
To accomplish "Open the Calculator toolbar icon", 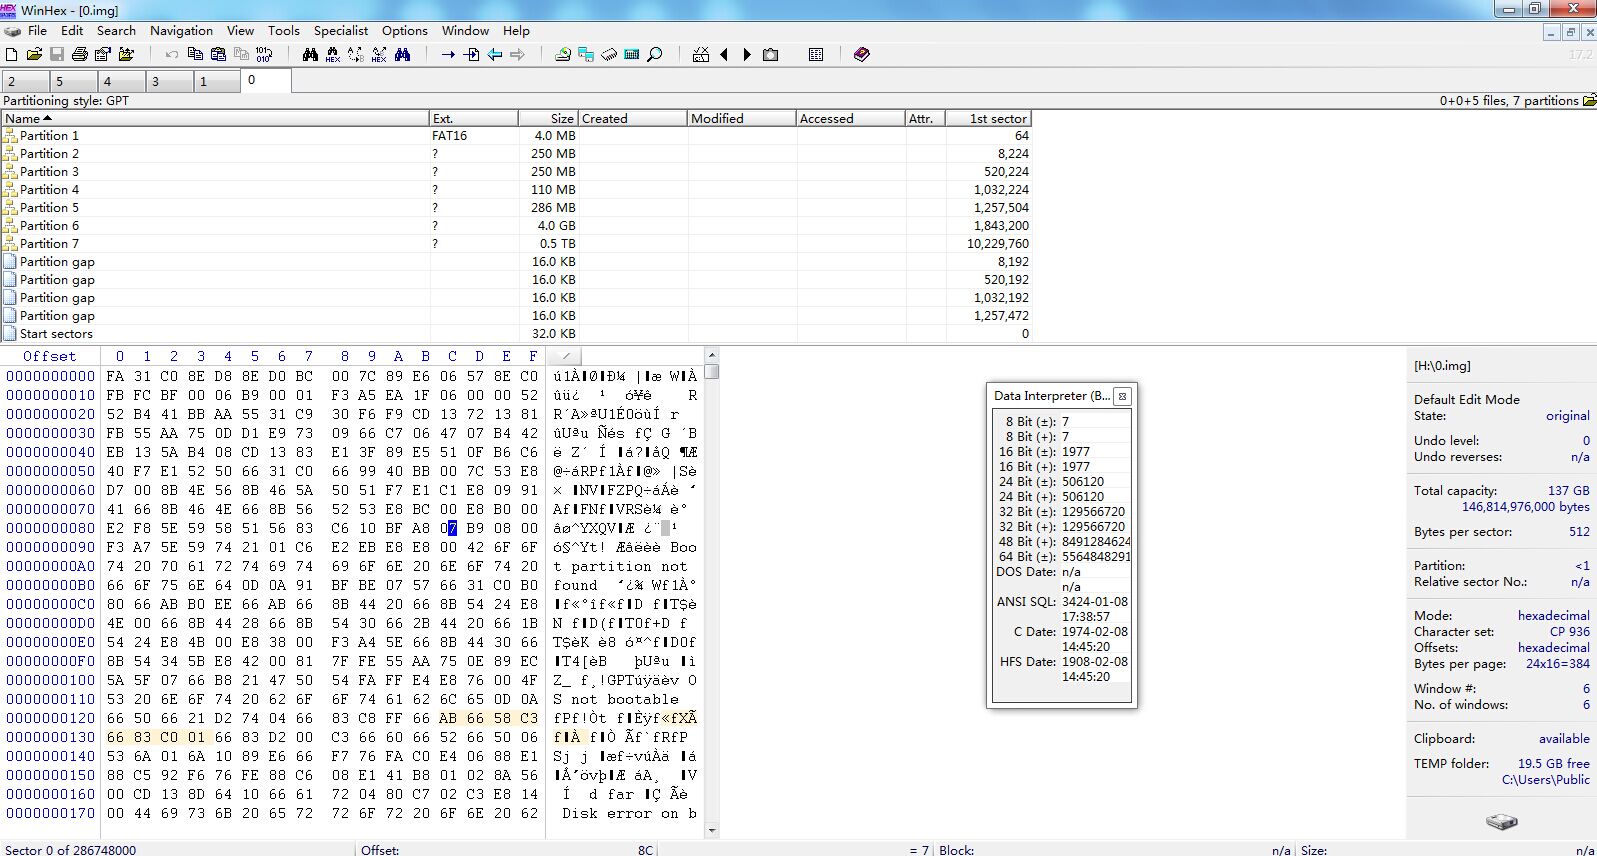I will (x=632, y=54).
